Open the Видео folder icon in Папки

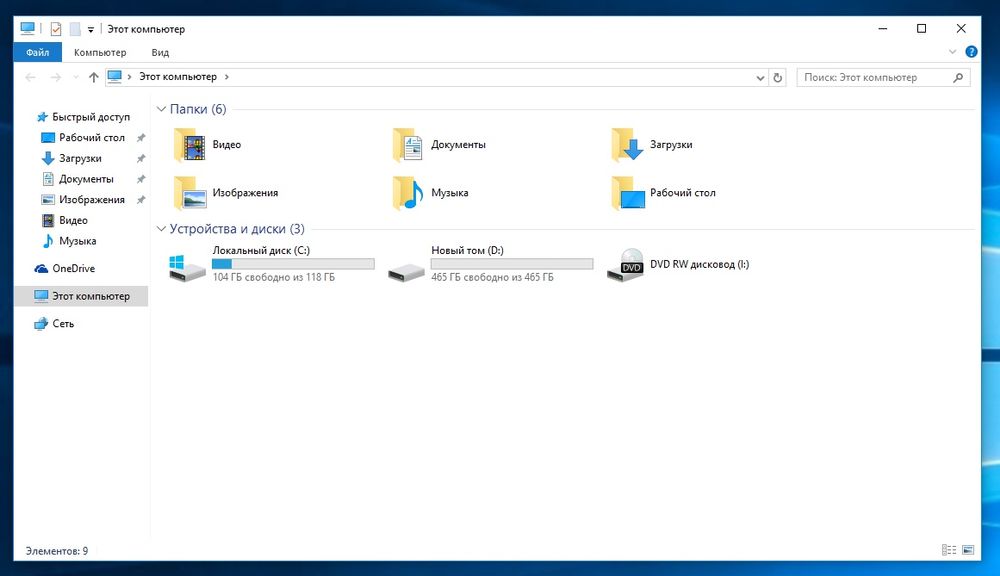point(189,145)
